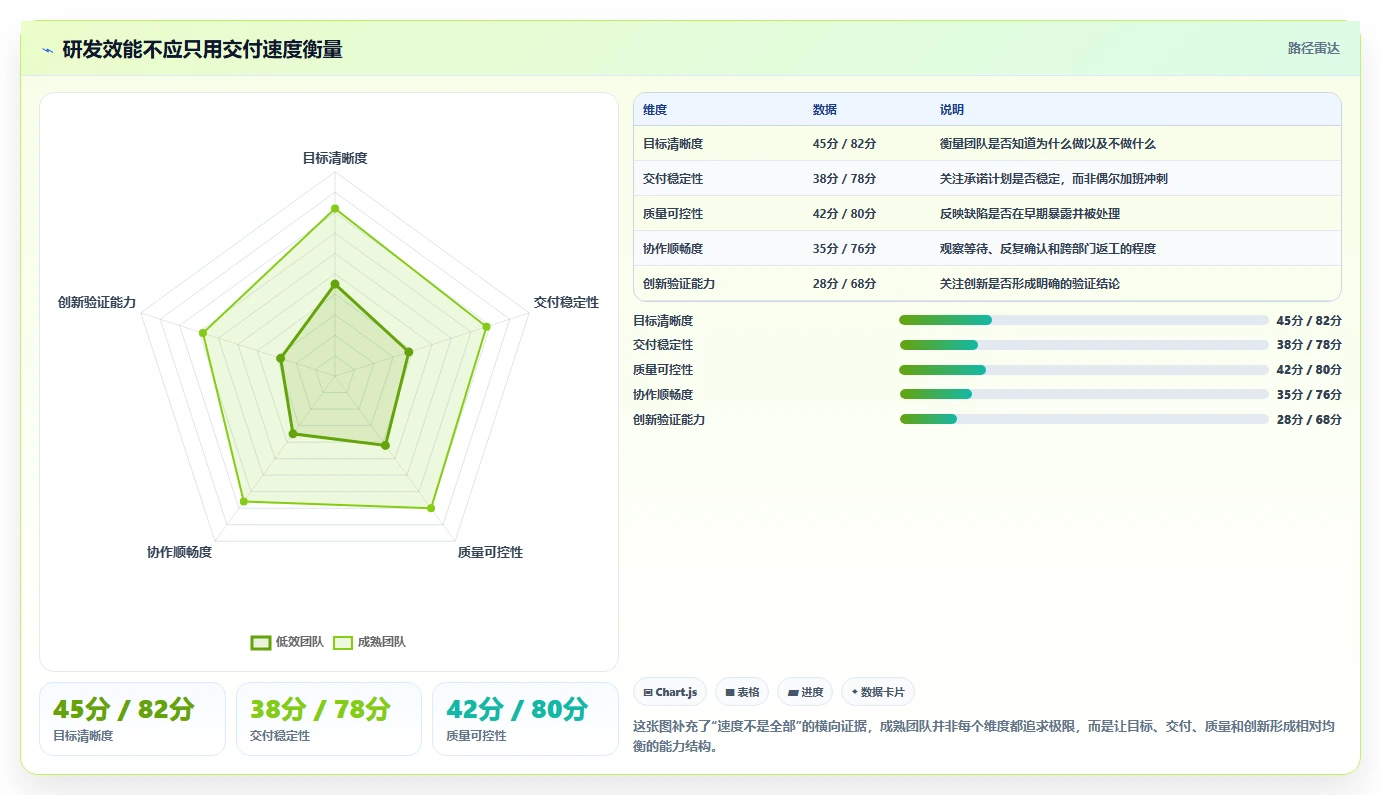Open the 目标清晰度 data card
The image size is (1381, 795).
click(132, 719)
